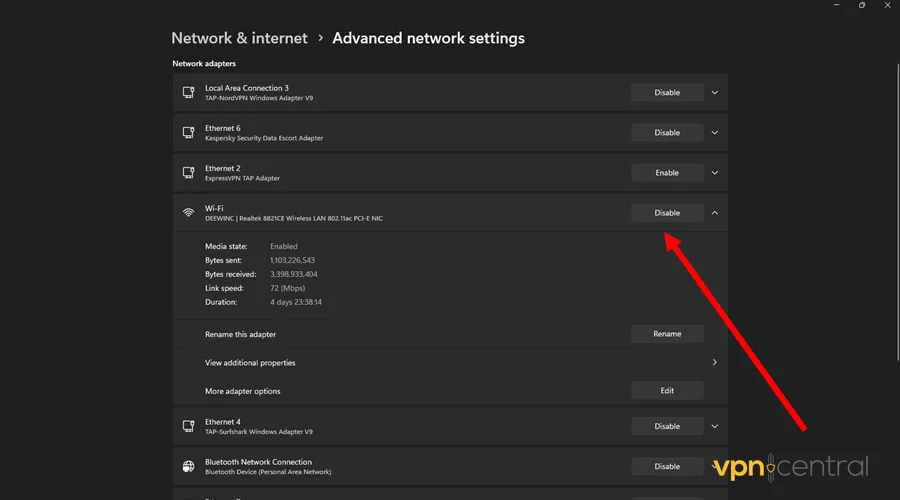Click the Network adapters section heading

204,64
